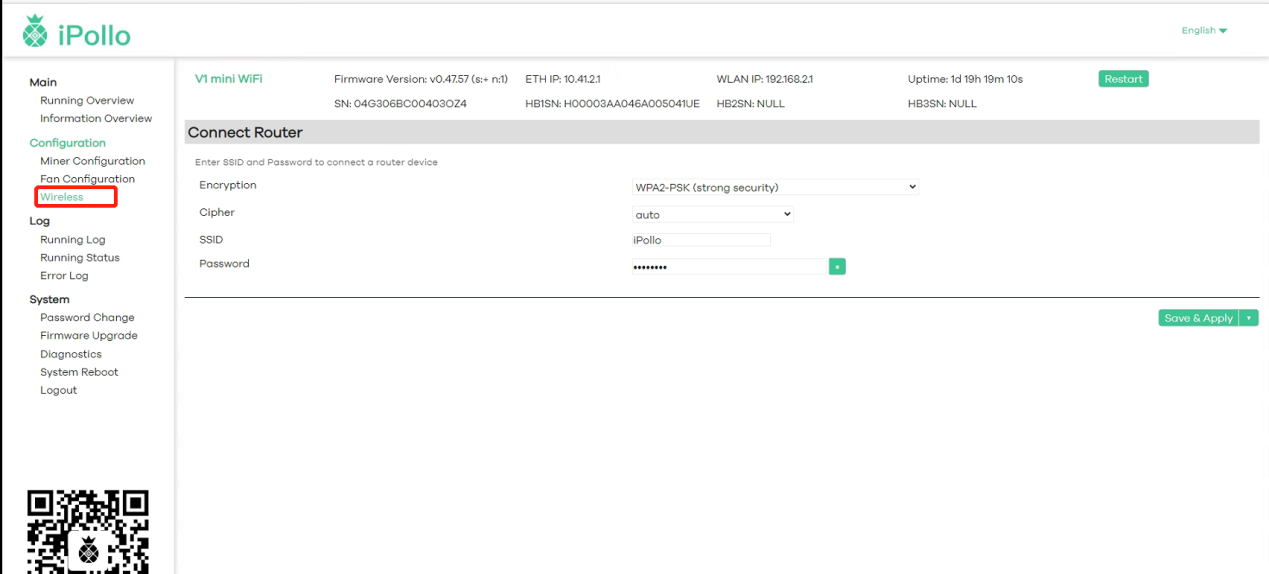Viewport: 1269px width, 574px height.
Task: Click the SSID input field
Action: 701,240
